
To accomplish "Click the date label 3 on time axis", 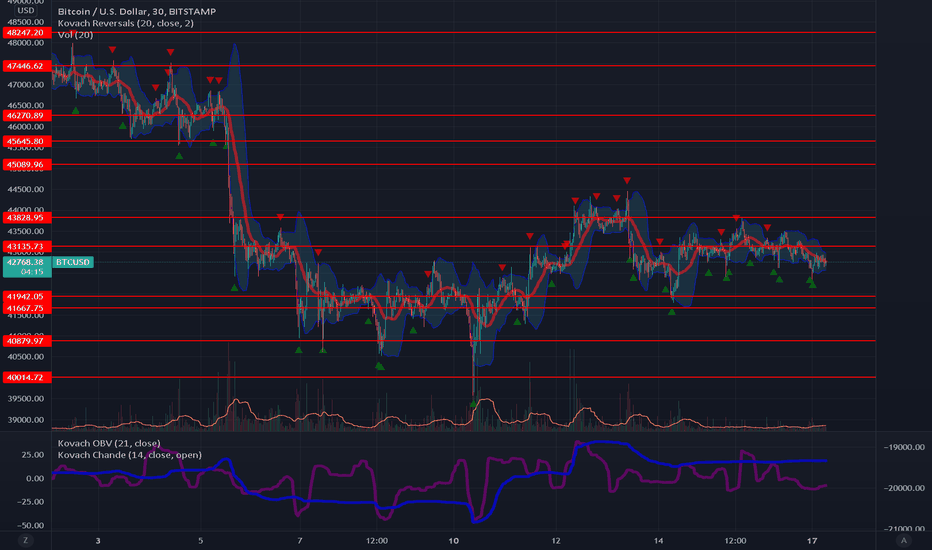I will (x=98, y=540).
